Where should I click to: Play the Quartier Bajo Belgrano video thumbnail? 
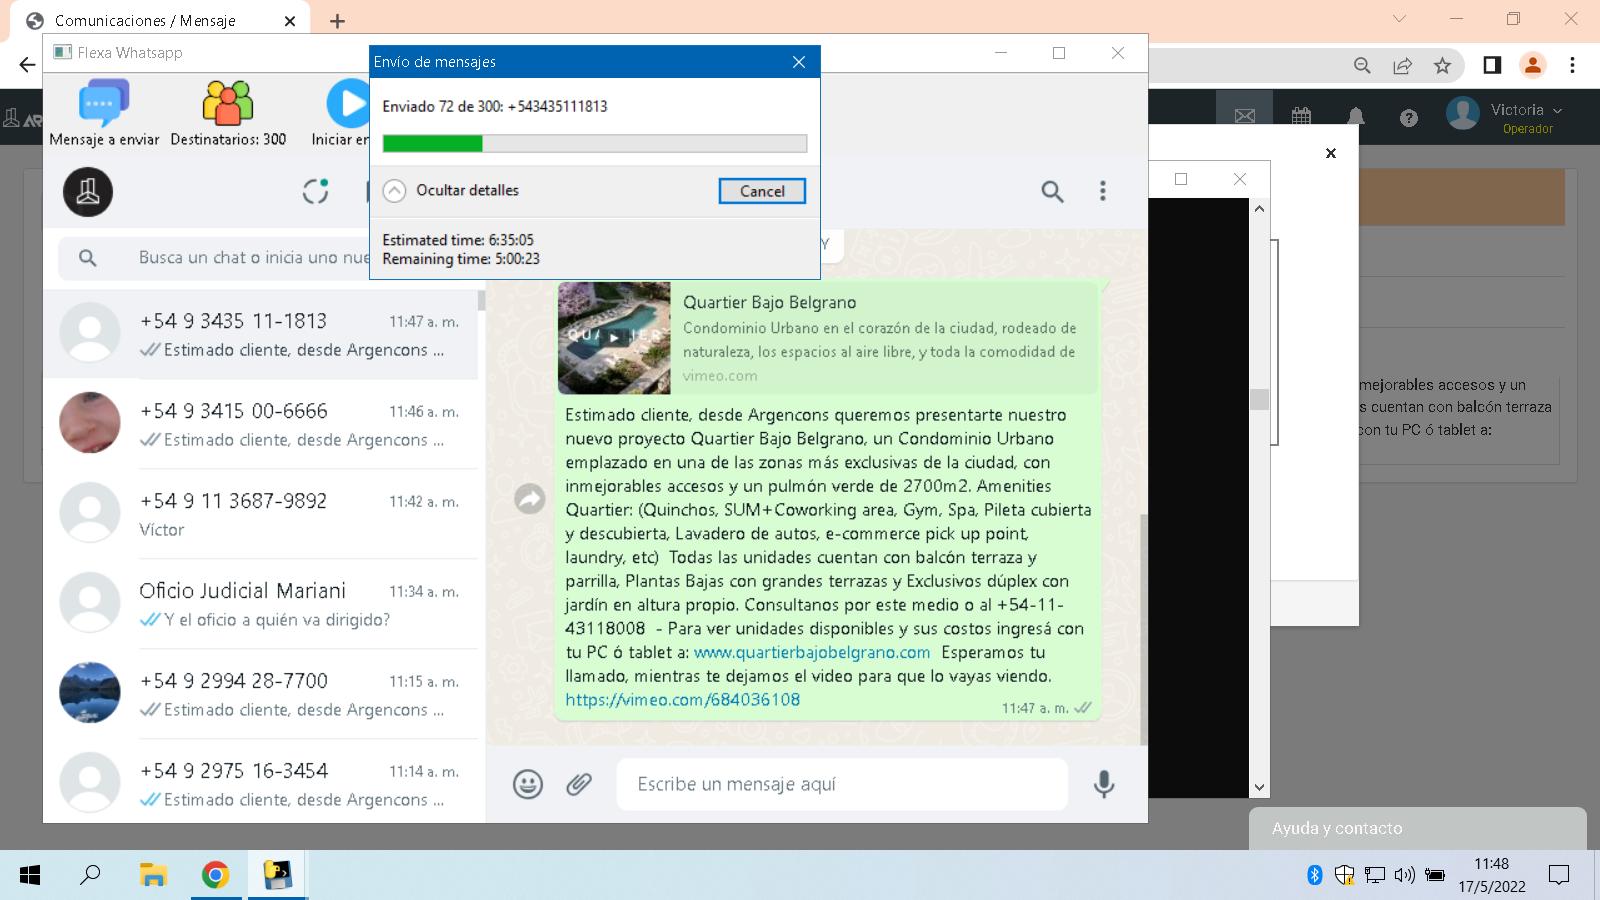point(614,338)
